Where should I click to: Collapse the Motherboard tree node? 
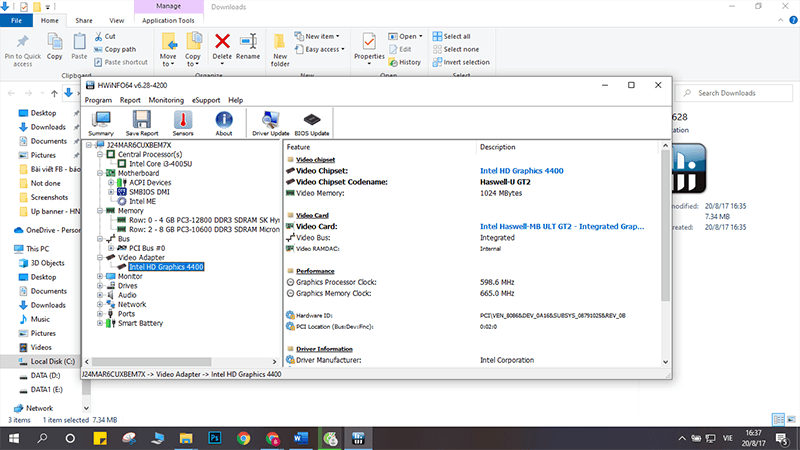pos(100,173)
